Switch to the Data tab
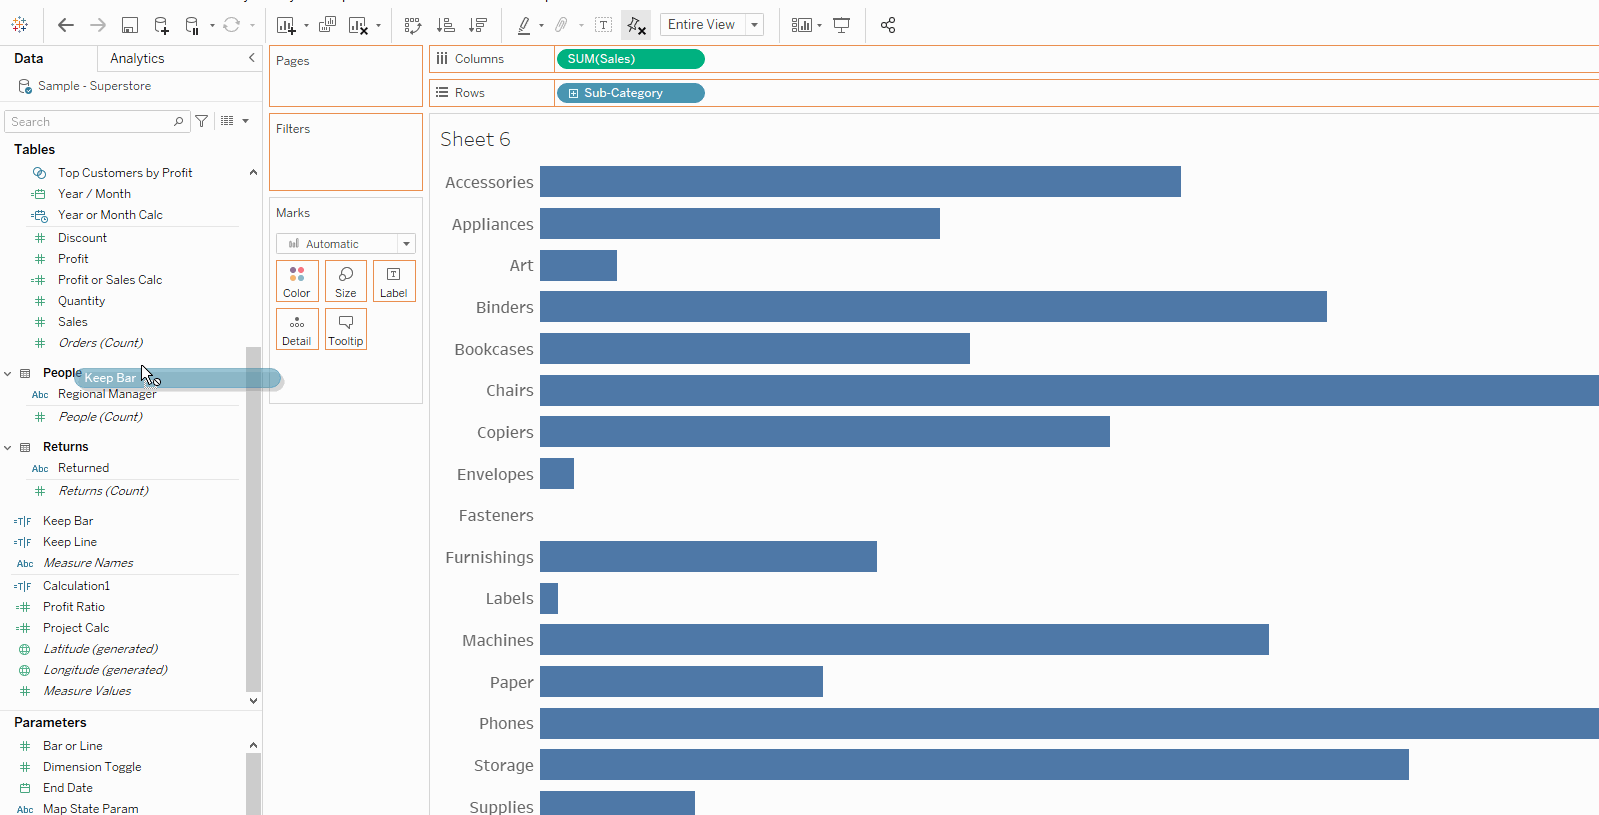 click(x=29, y=58)
